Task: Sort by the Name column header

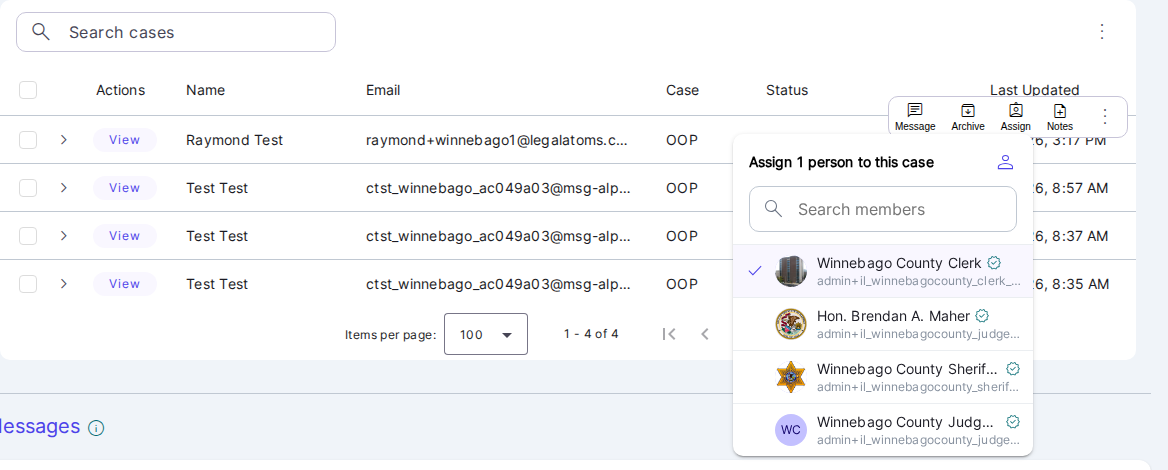Action: (x=206, y=90)
